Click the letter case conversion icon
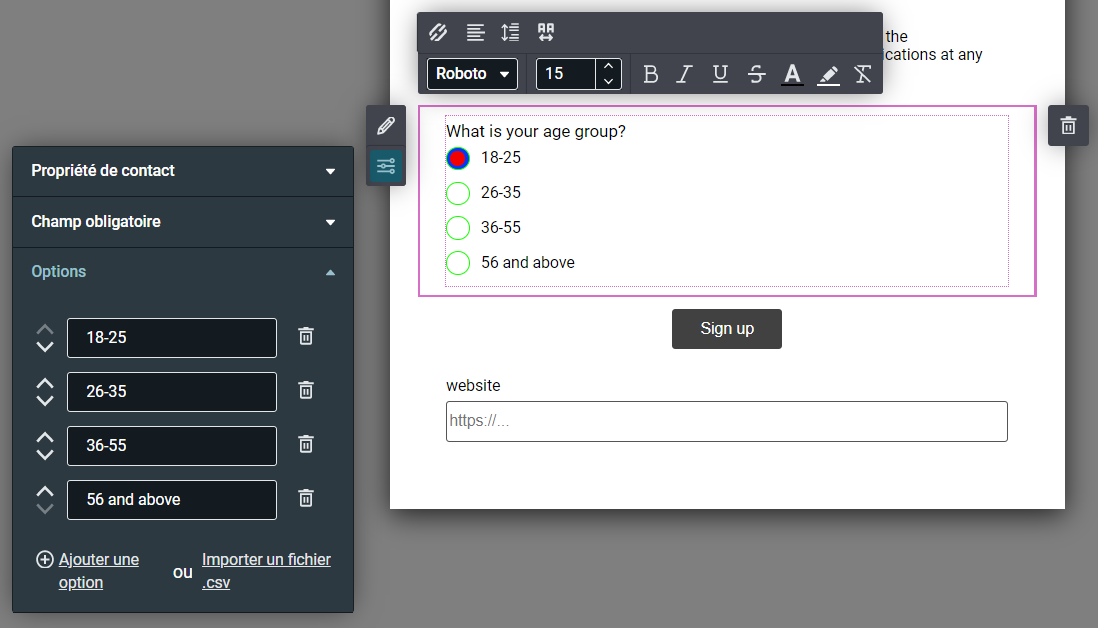Screen dimensions: 1098x628 (546, 32)
